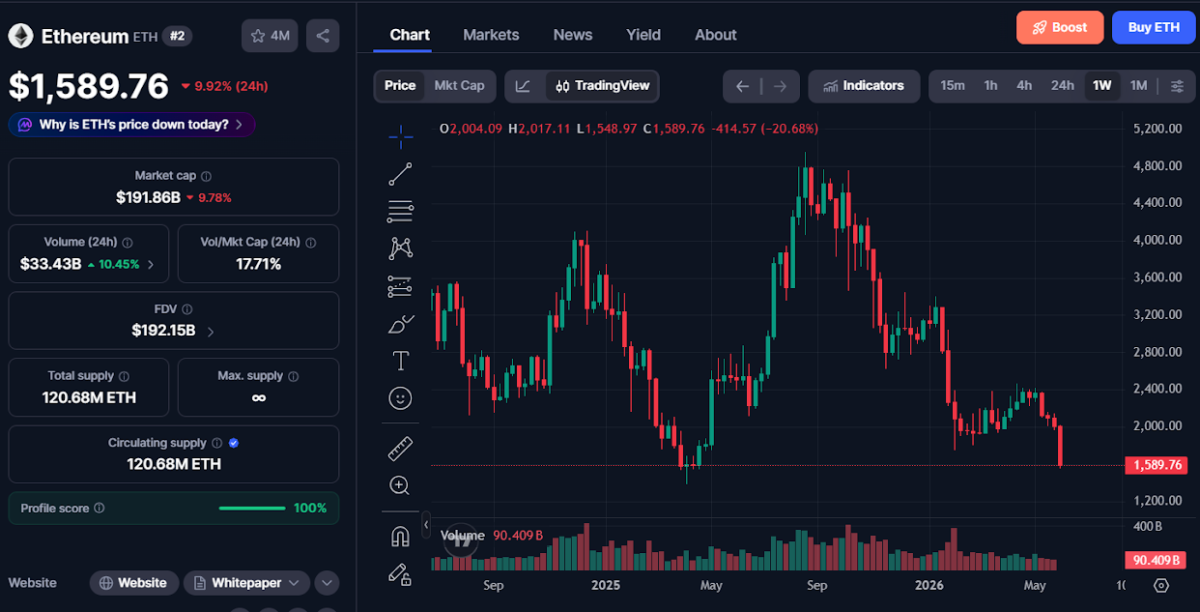Click the 90.409 B volume axis label
Screen dimensions: 1200x612
1157,560
